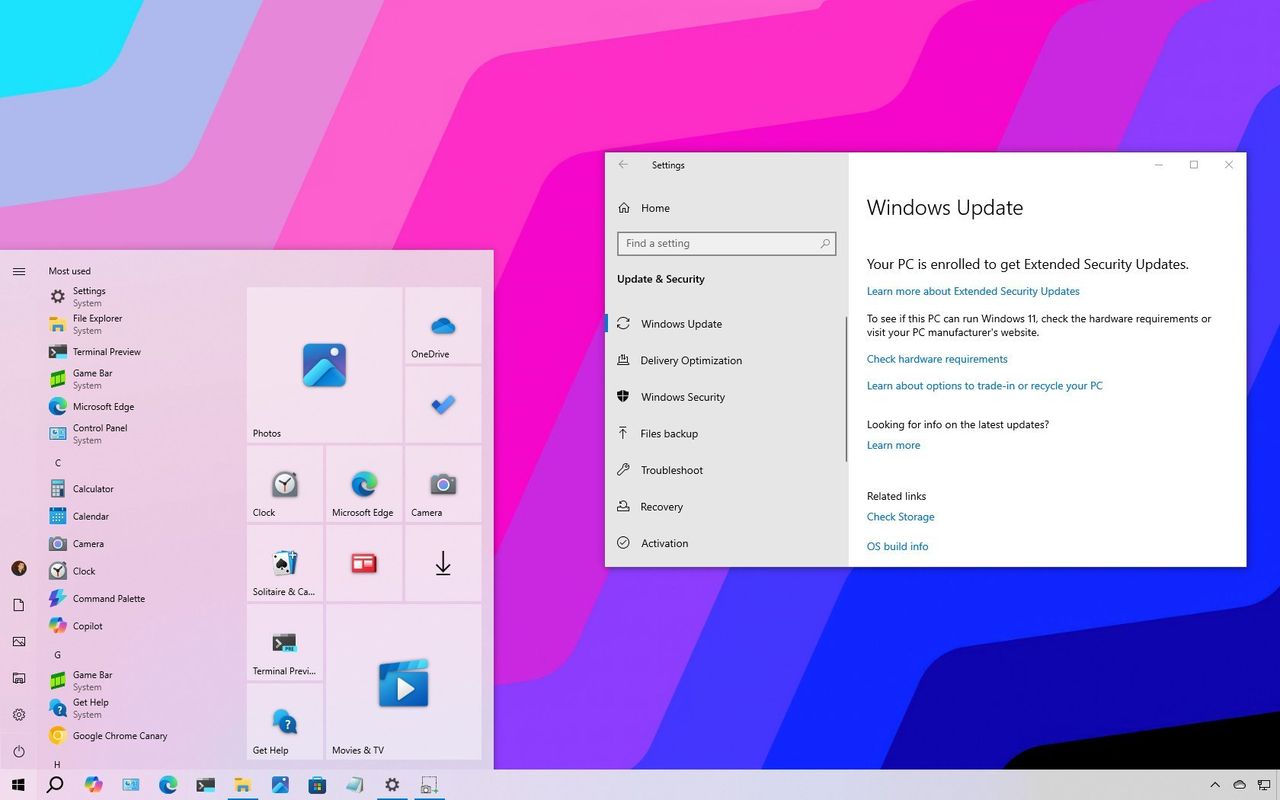Click the Find a setting search box
The height and width of the screenshot is (800, 1280).
coord(718,243)
